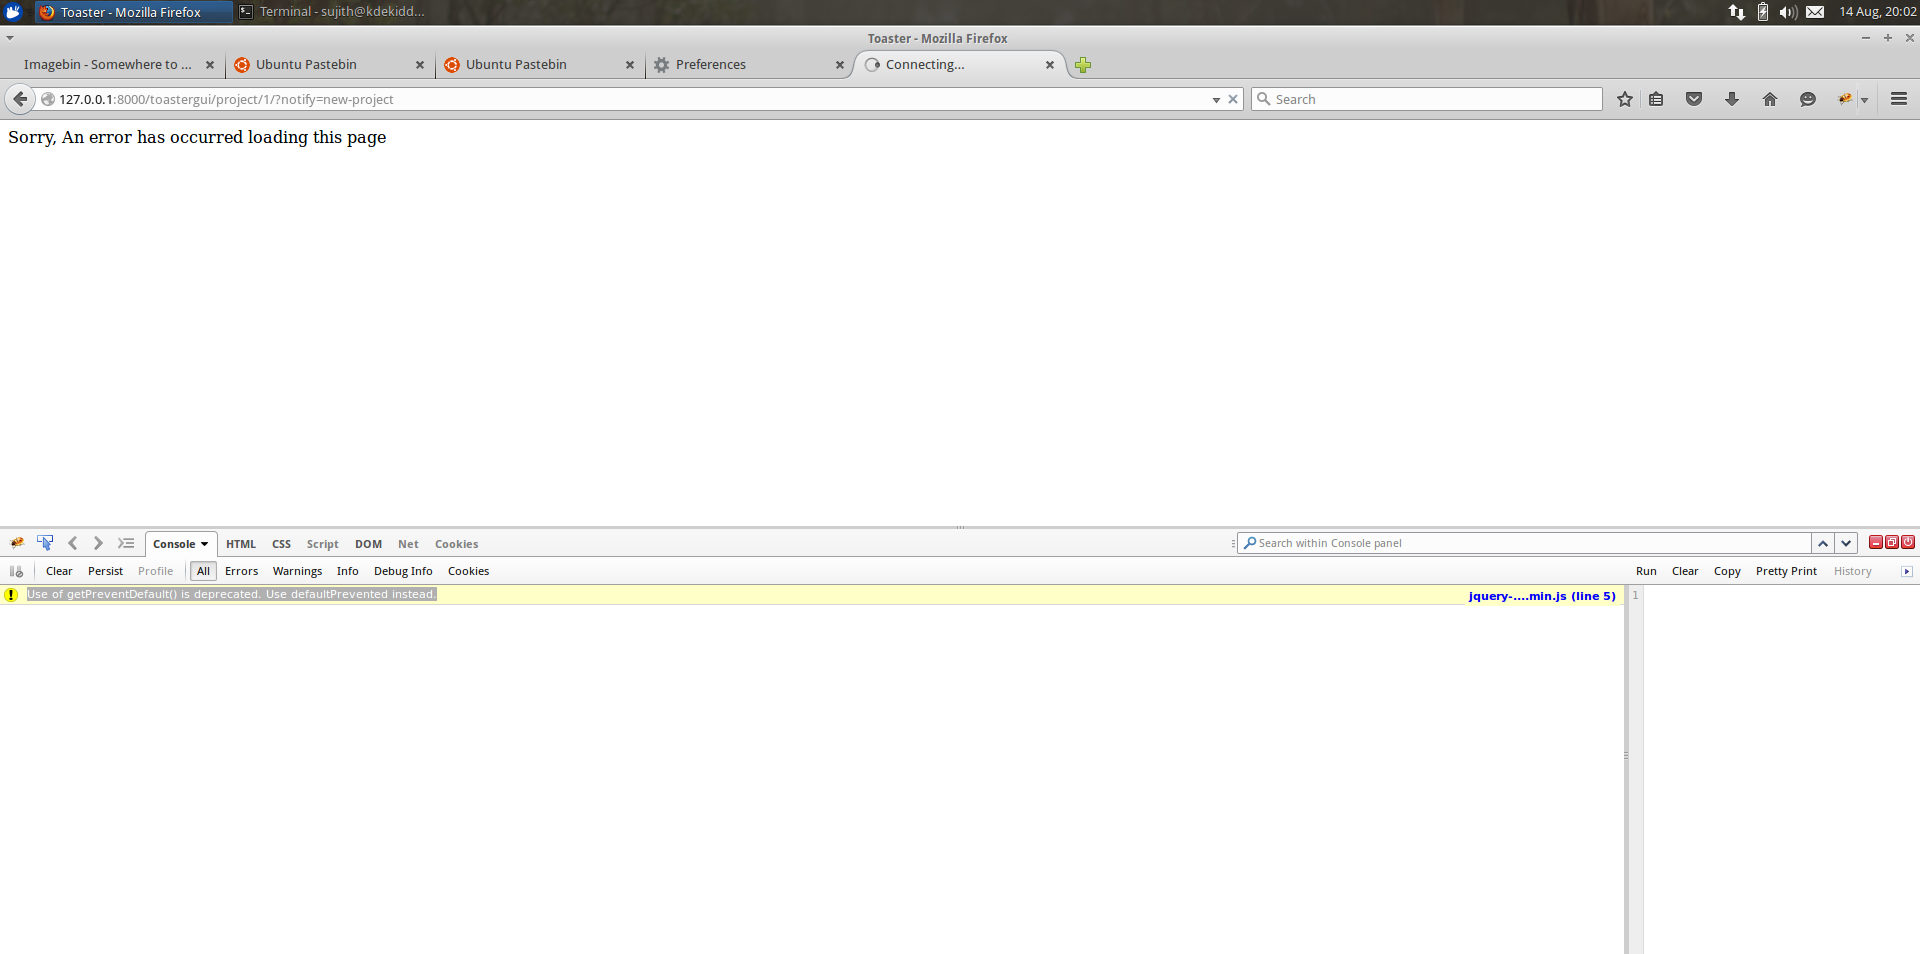Click the Firebug toolbar button in Firefox
The height and width of the screenshot is (954, 1920).
(x=1845, y=99)
